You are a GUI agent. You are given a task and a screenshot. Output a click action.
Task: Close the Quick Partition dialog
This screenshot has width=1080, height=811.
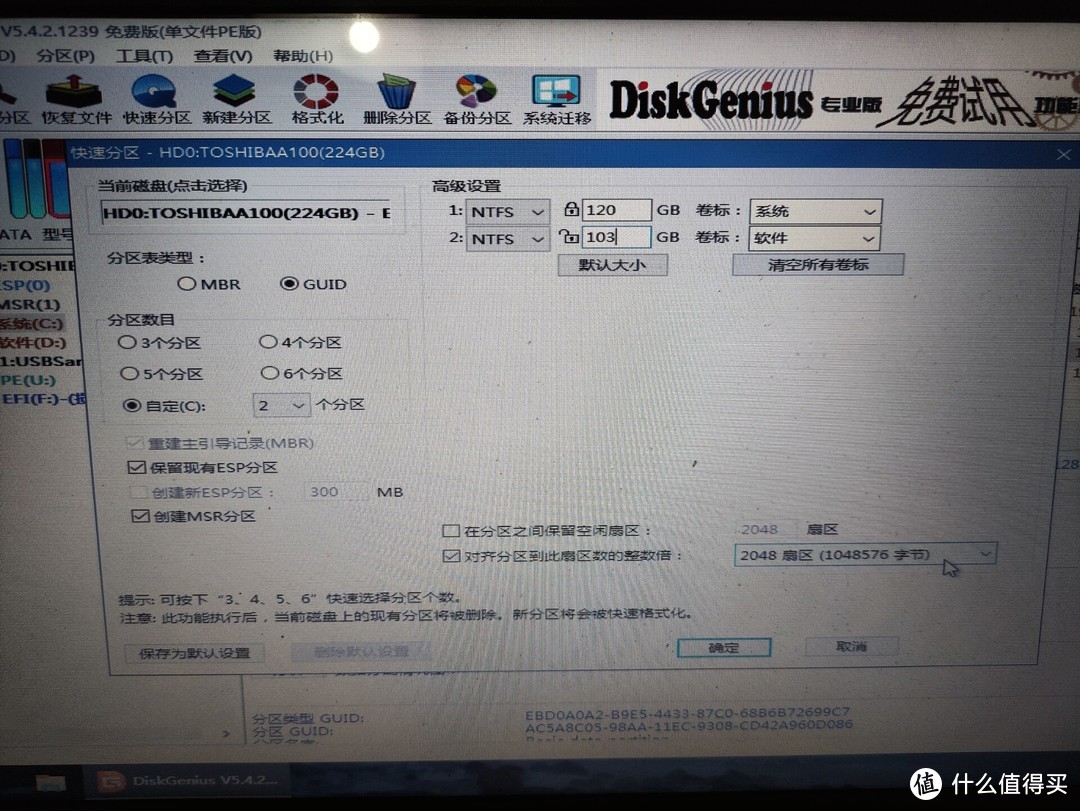tap(1063, 154)
